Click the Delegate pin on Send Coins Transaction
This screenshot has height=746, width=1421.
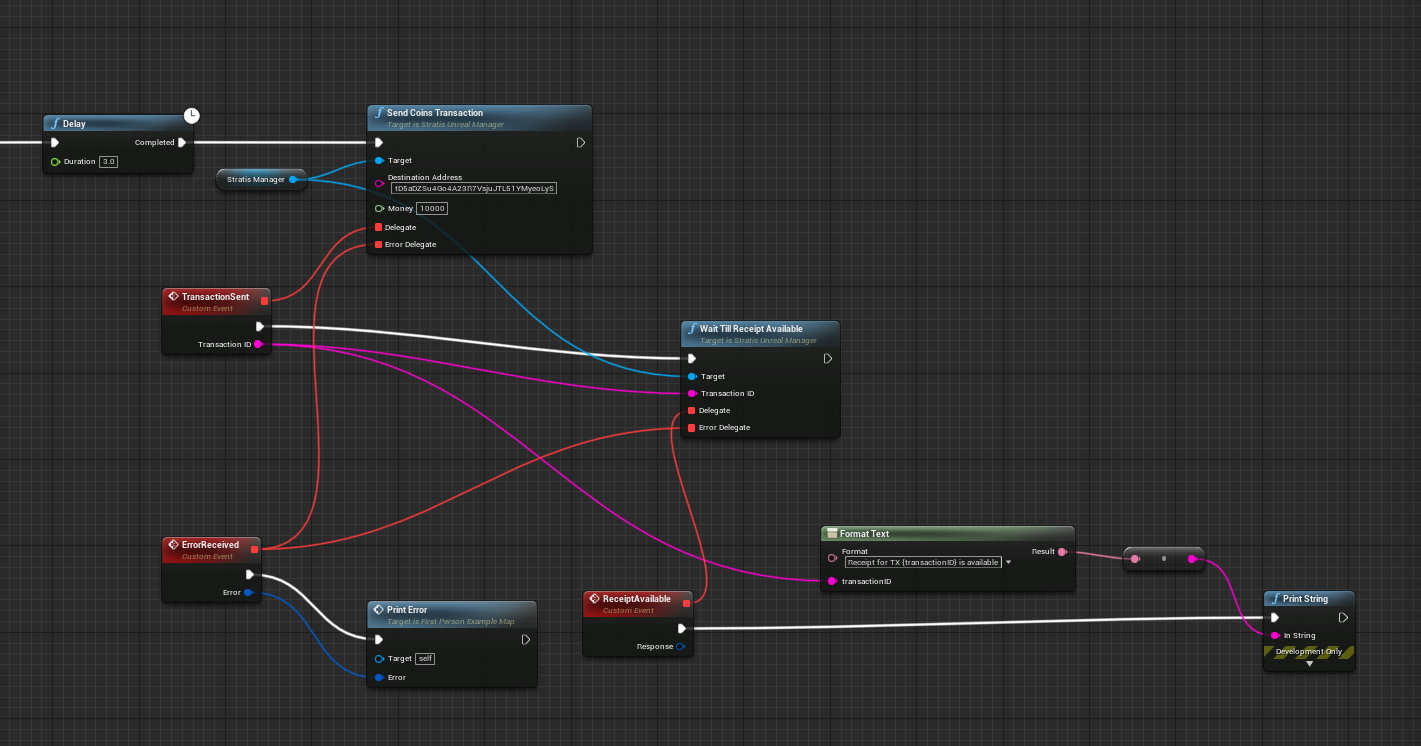tap(378, 227)
